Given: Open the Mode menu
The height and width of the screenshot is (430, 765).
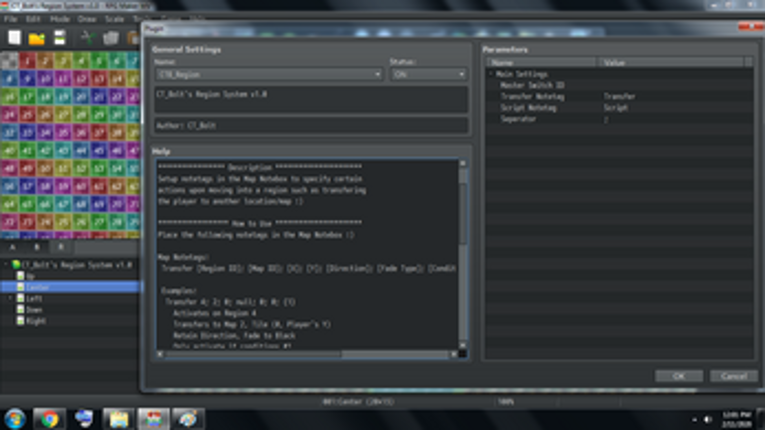Looking at the screenshot, I should pos(60,19).
